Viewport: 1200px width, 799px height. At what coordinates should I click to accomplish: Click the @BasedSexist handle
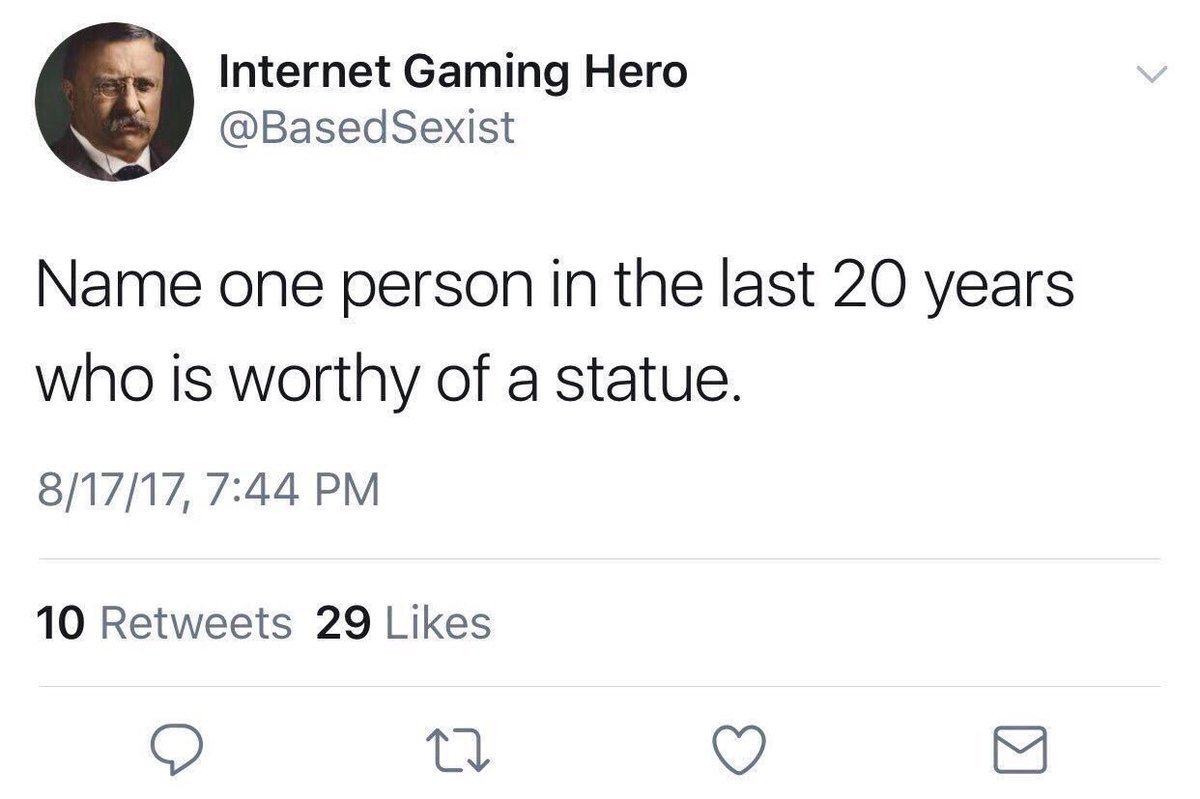[x=366, y=127]
